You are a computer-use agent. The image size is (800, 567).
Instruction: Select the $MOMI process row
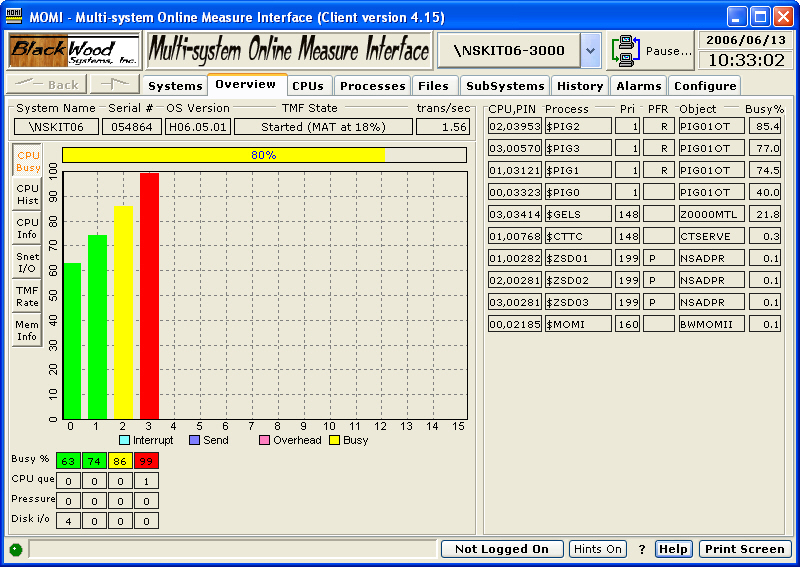(634, 324)
